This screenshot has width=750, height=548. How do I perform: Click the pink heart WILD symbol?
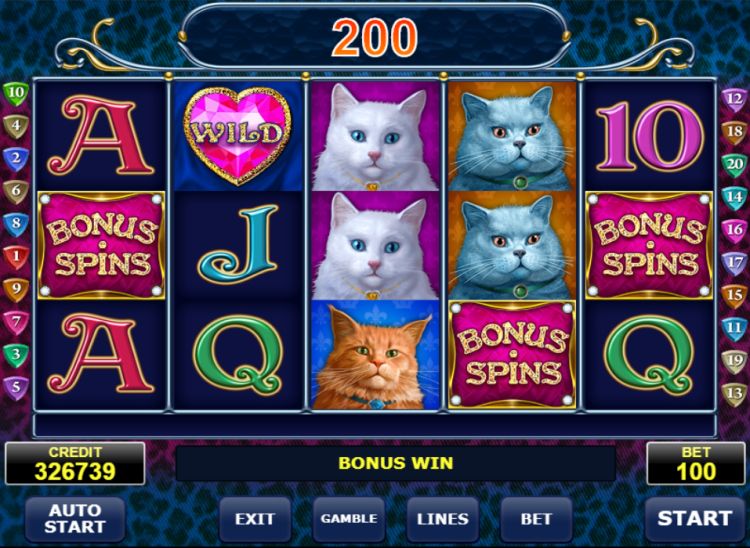238,136
